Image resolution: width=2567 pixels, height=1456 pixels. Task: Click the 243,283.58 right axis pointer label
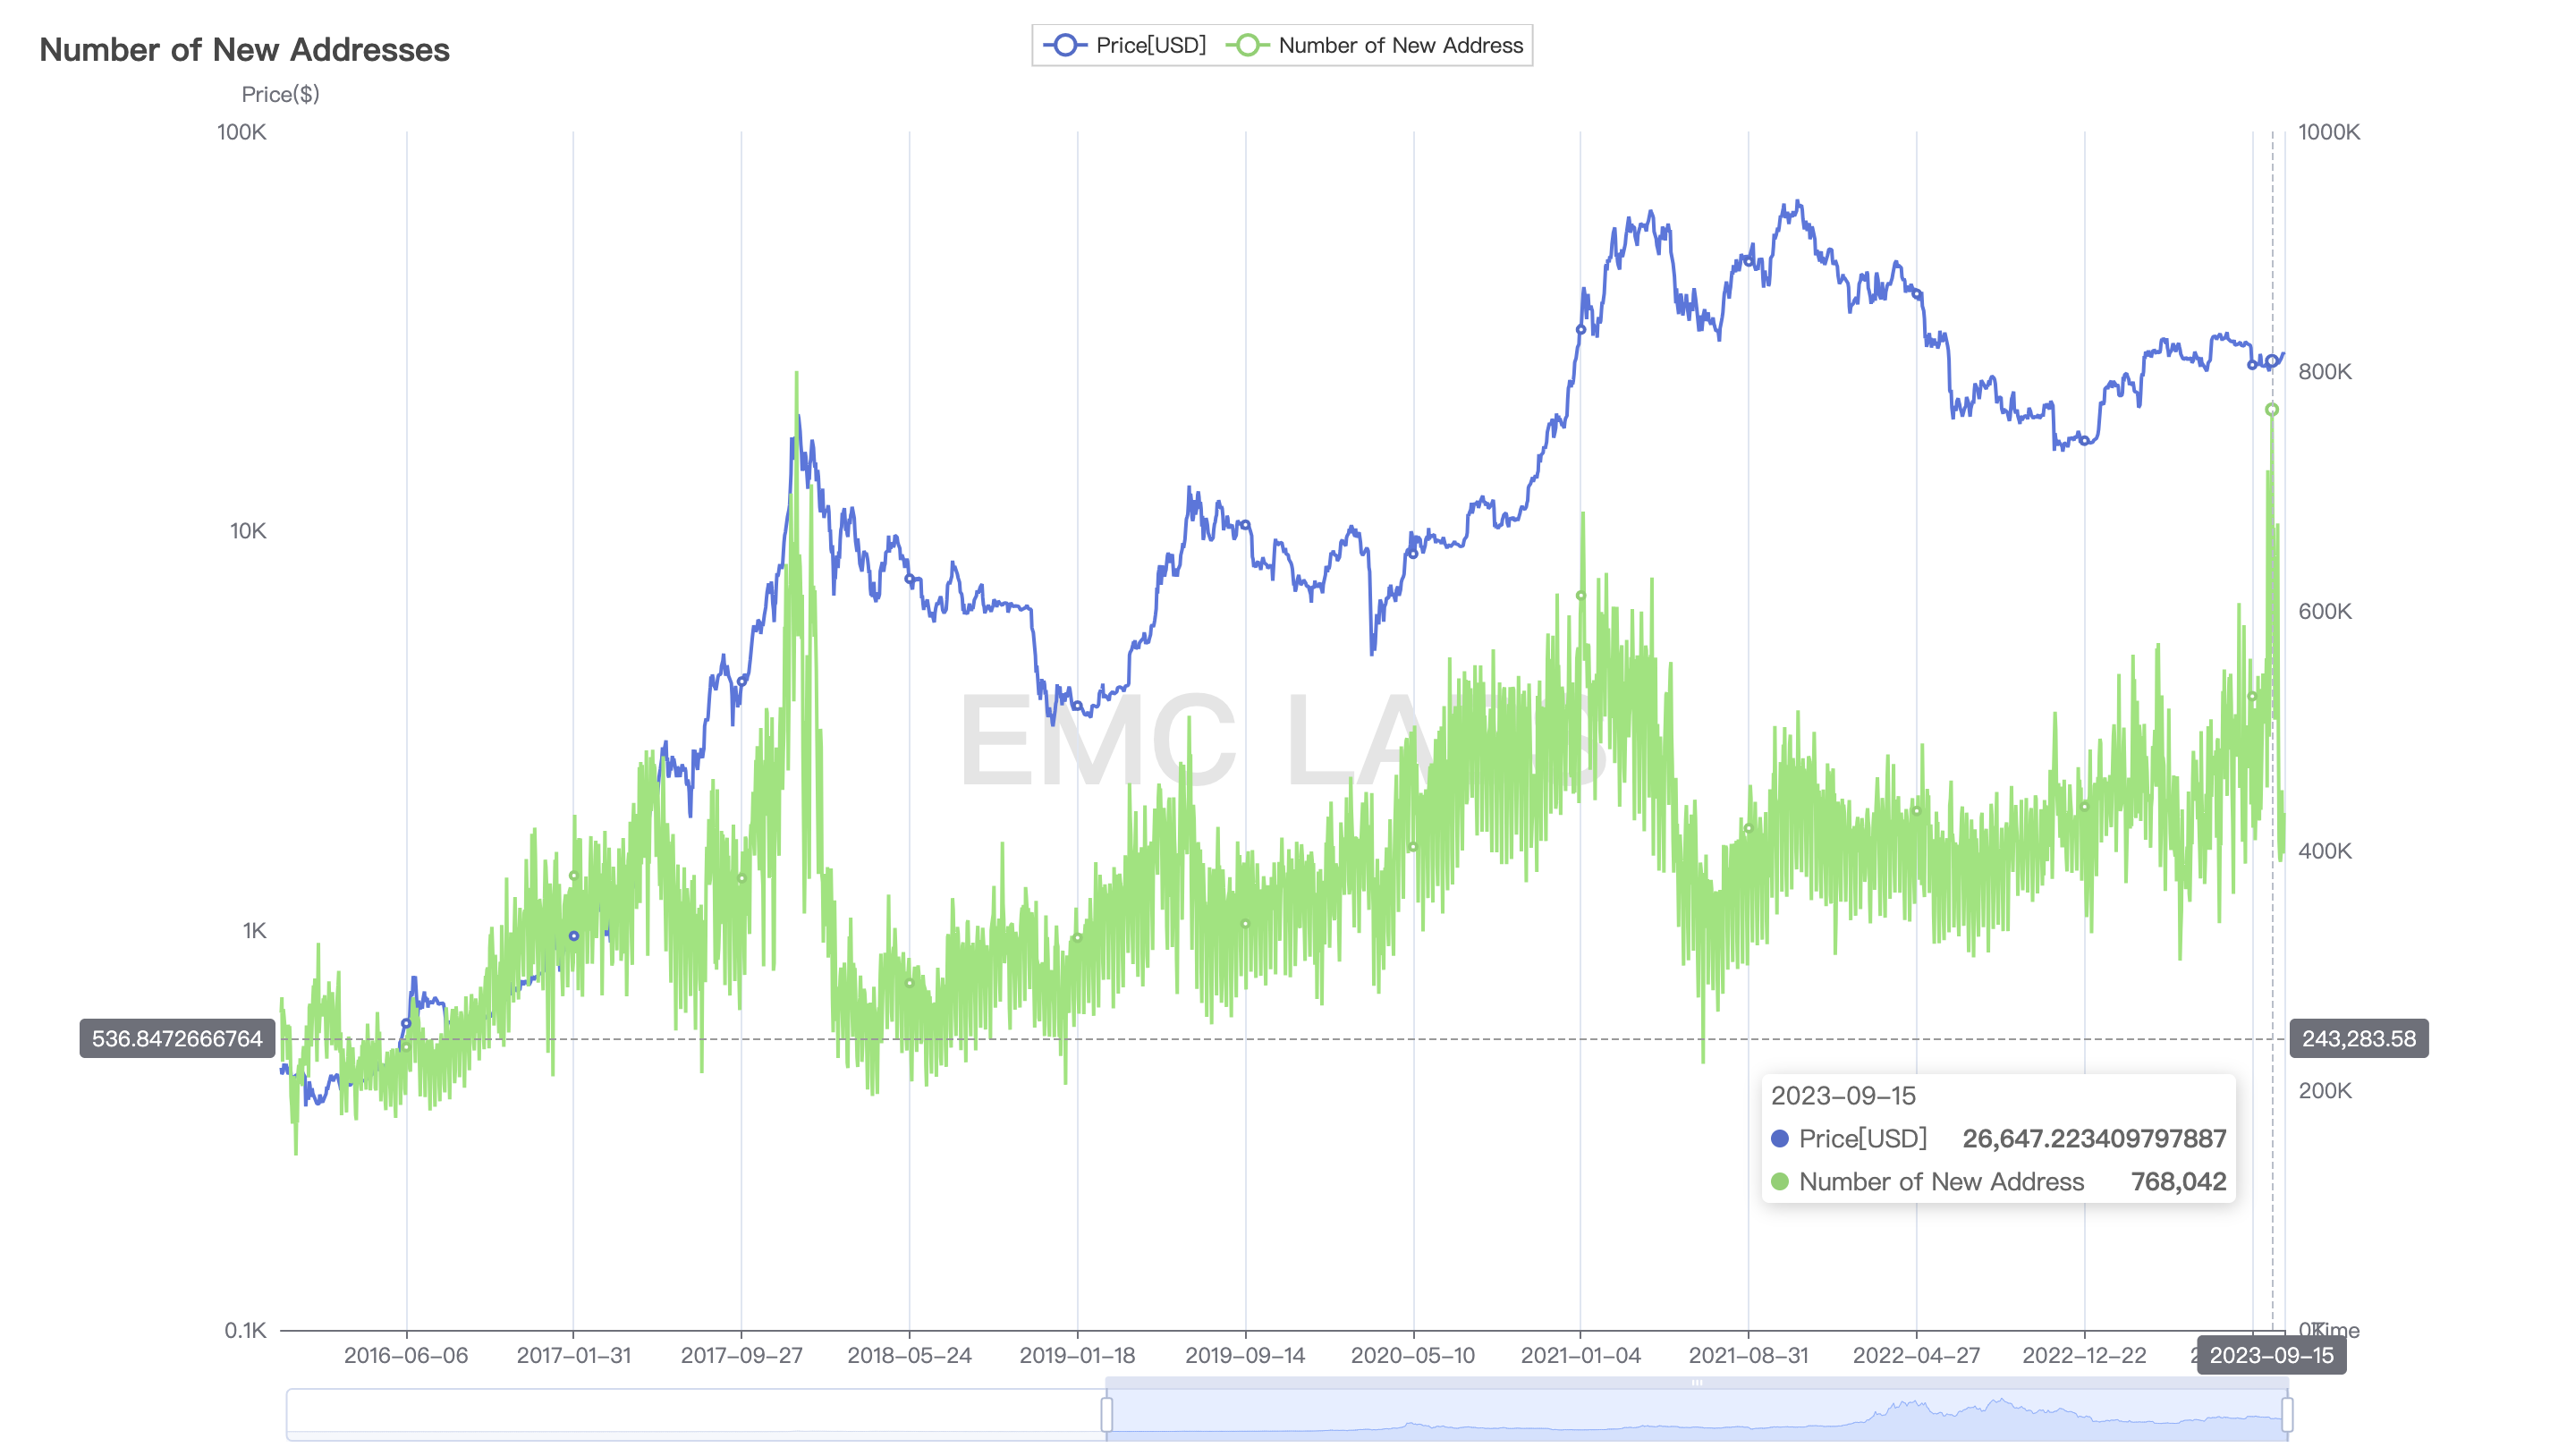2358,1038
